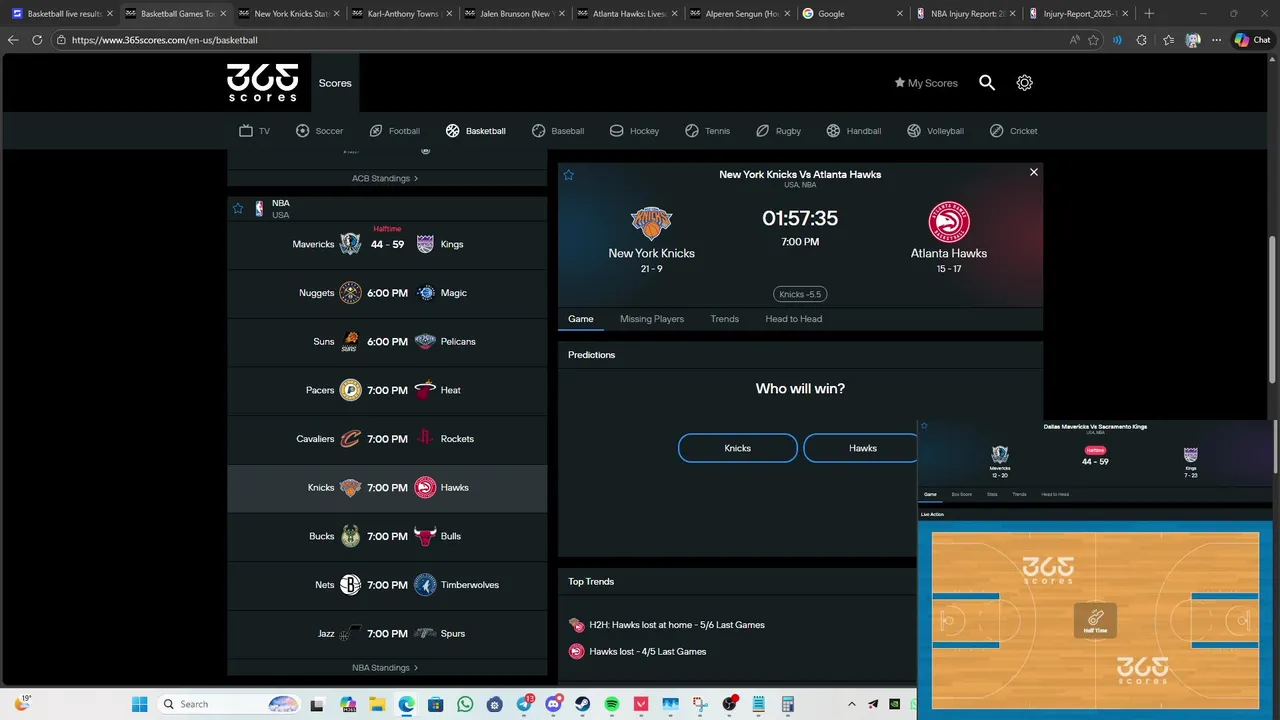Open browser settings and more menu
This screenshot has width=1280, height=720.
(x=1216, y=40)
